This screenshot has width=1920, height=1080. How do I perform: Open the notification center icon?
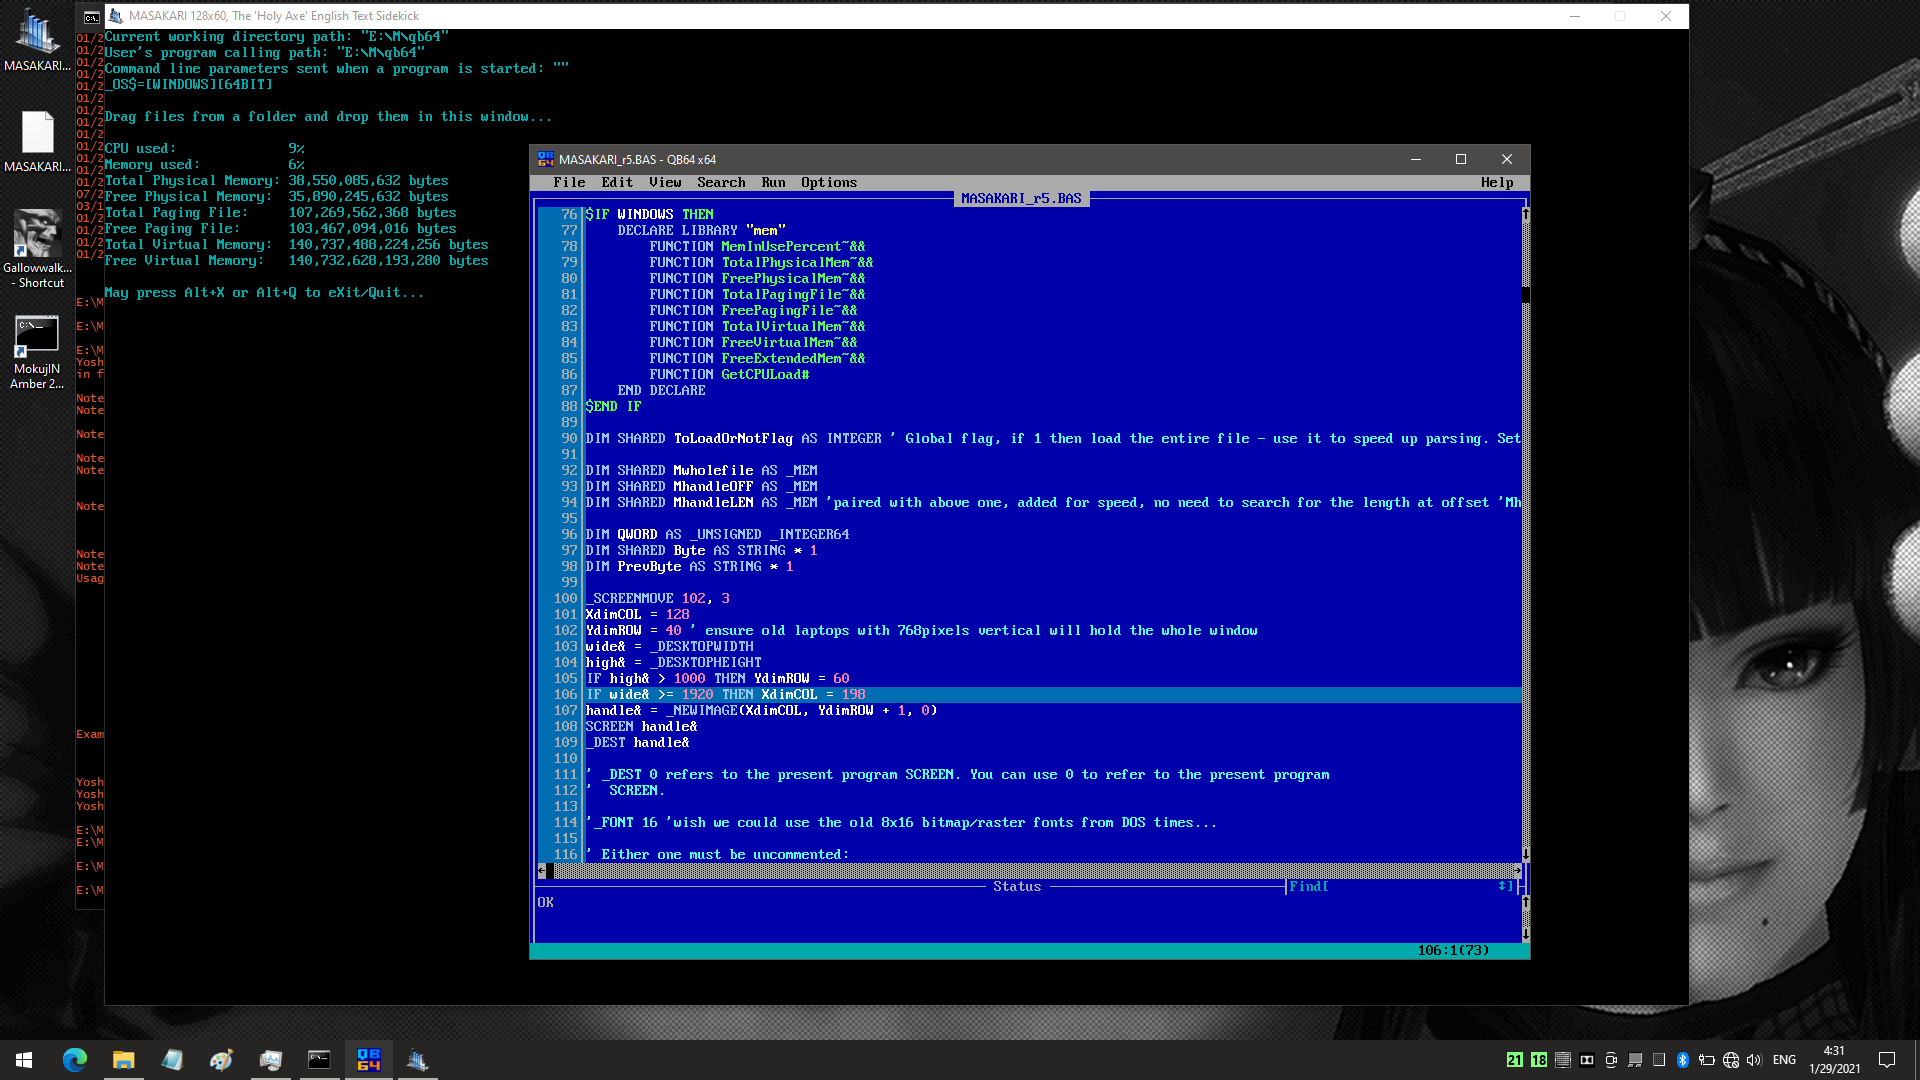pyautogui.click(x=1887, y=1060)
